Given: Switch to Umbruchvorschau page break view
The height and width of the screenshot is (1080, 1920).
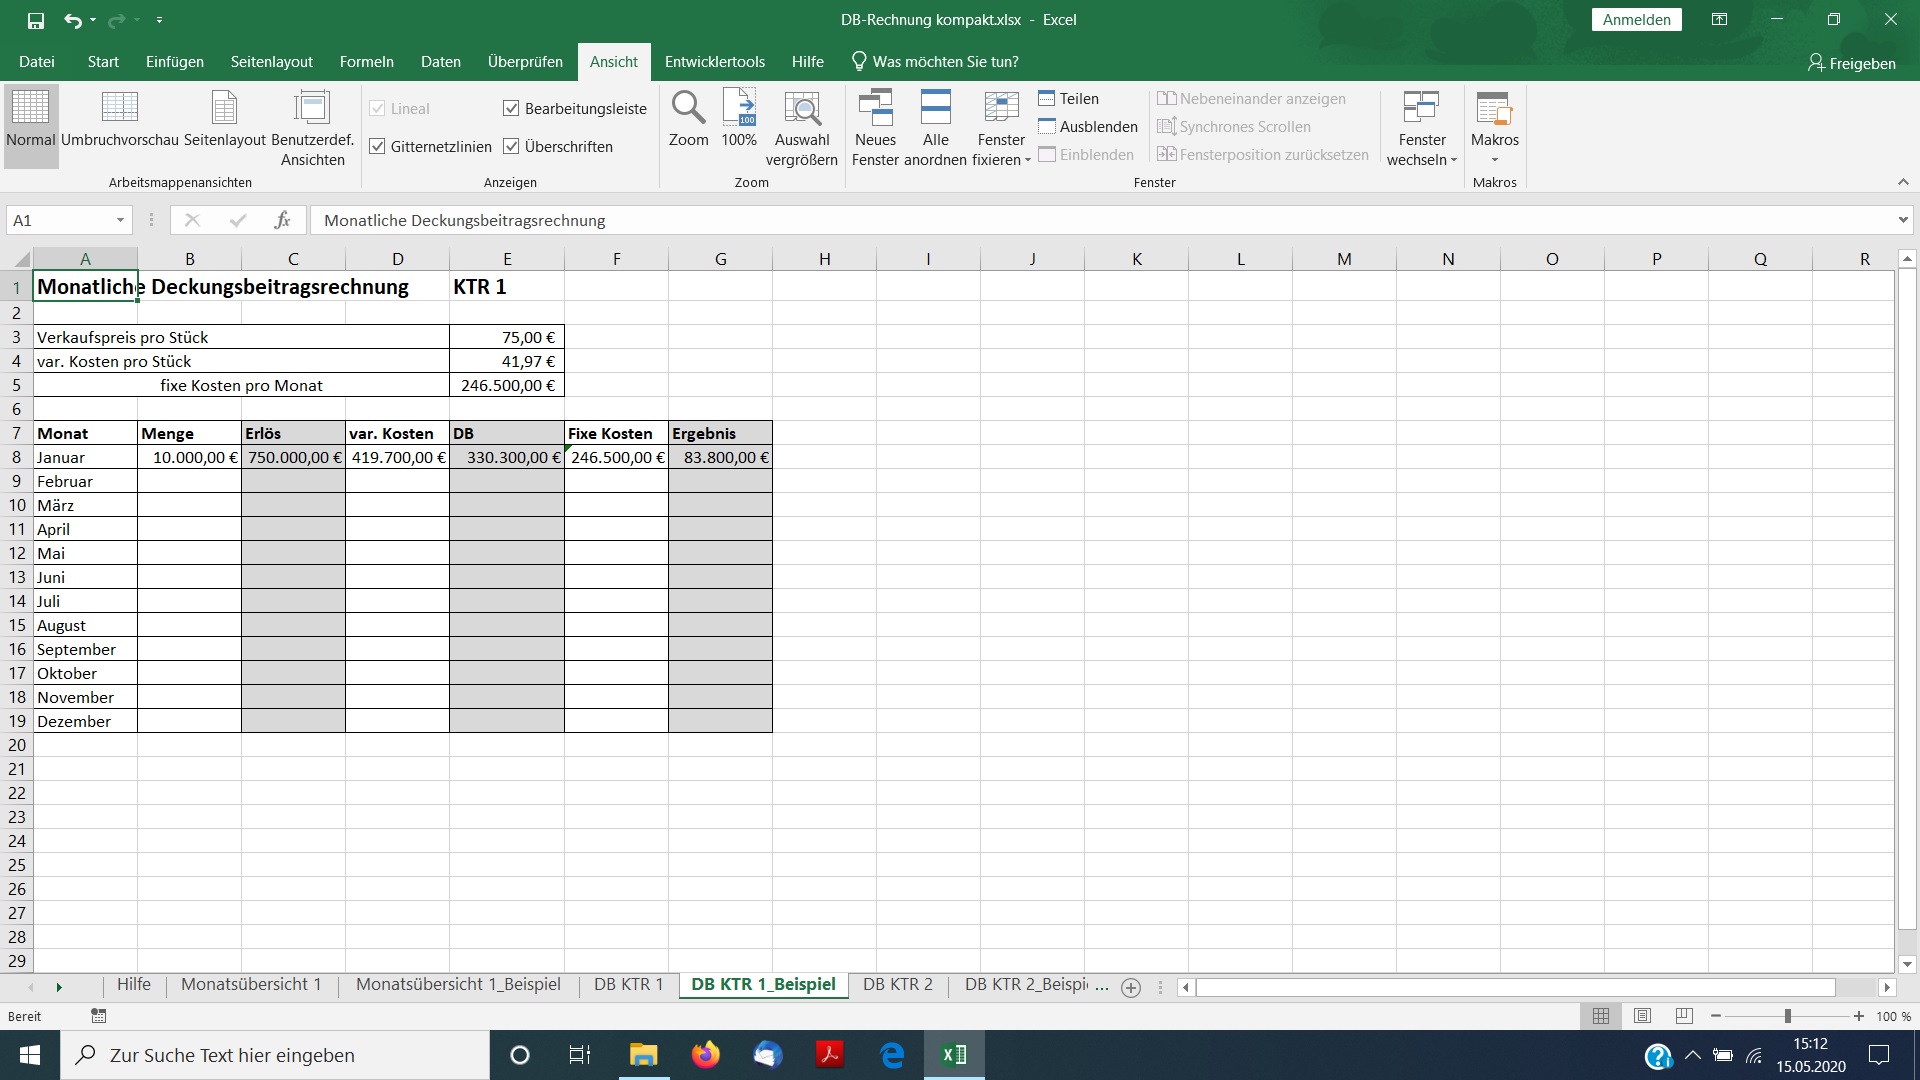Looking at the screenshot, I should pos(119,108).
